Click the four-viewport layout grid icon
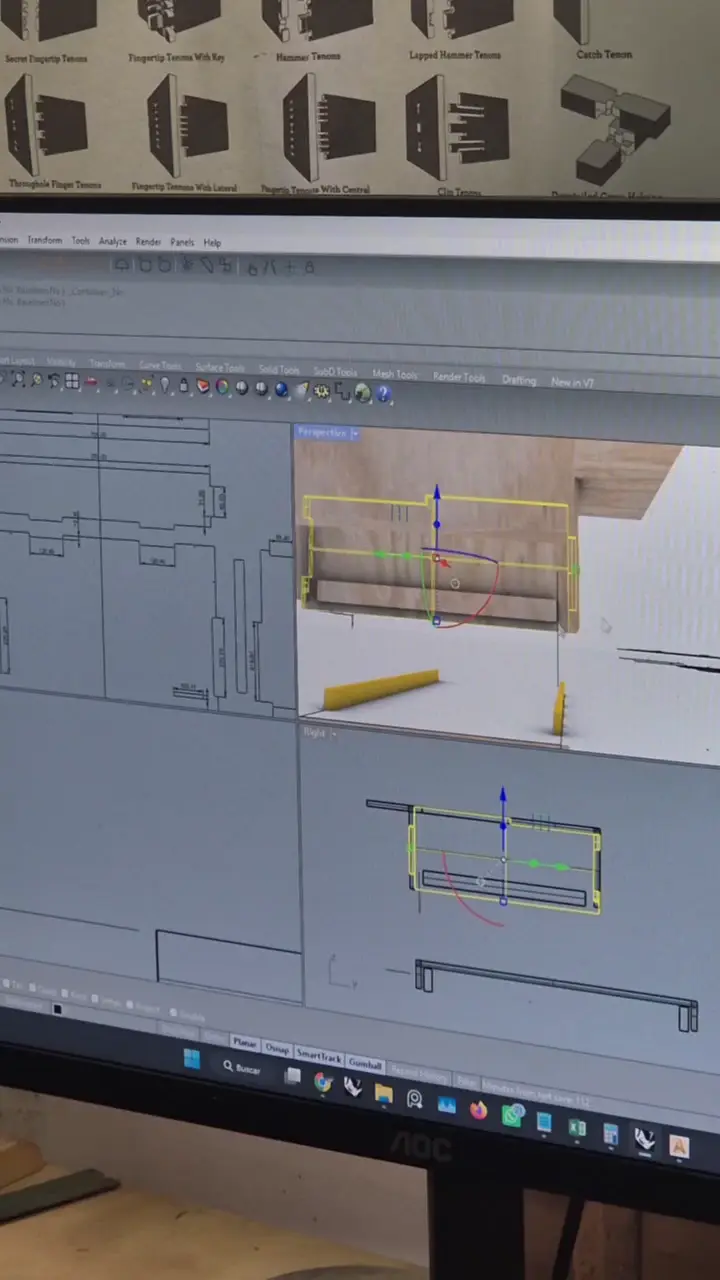The width and height of the screenshot is (720, 1280). pos(71,381)
